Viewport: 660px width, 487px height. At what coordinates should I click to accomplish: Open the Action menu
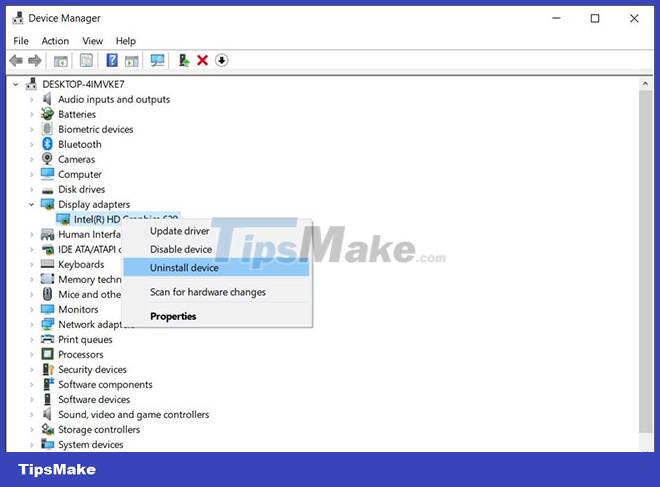[55, 41]
